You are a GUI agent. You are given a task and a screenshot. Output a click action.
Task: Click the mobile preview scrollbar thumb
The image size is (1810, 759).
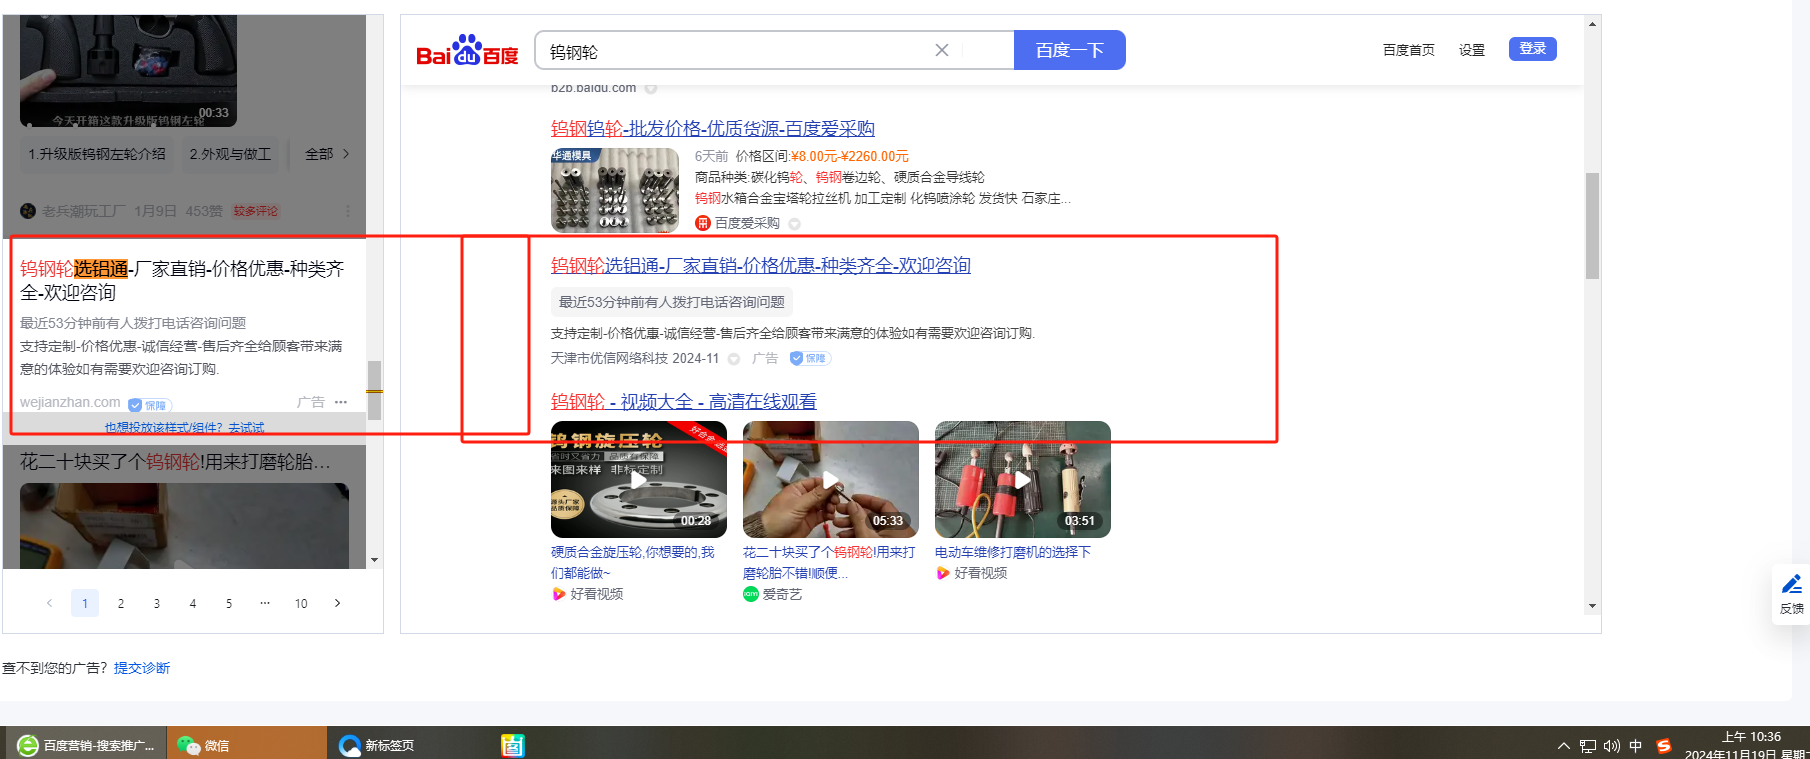[x=375, y=390]
